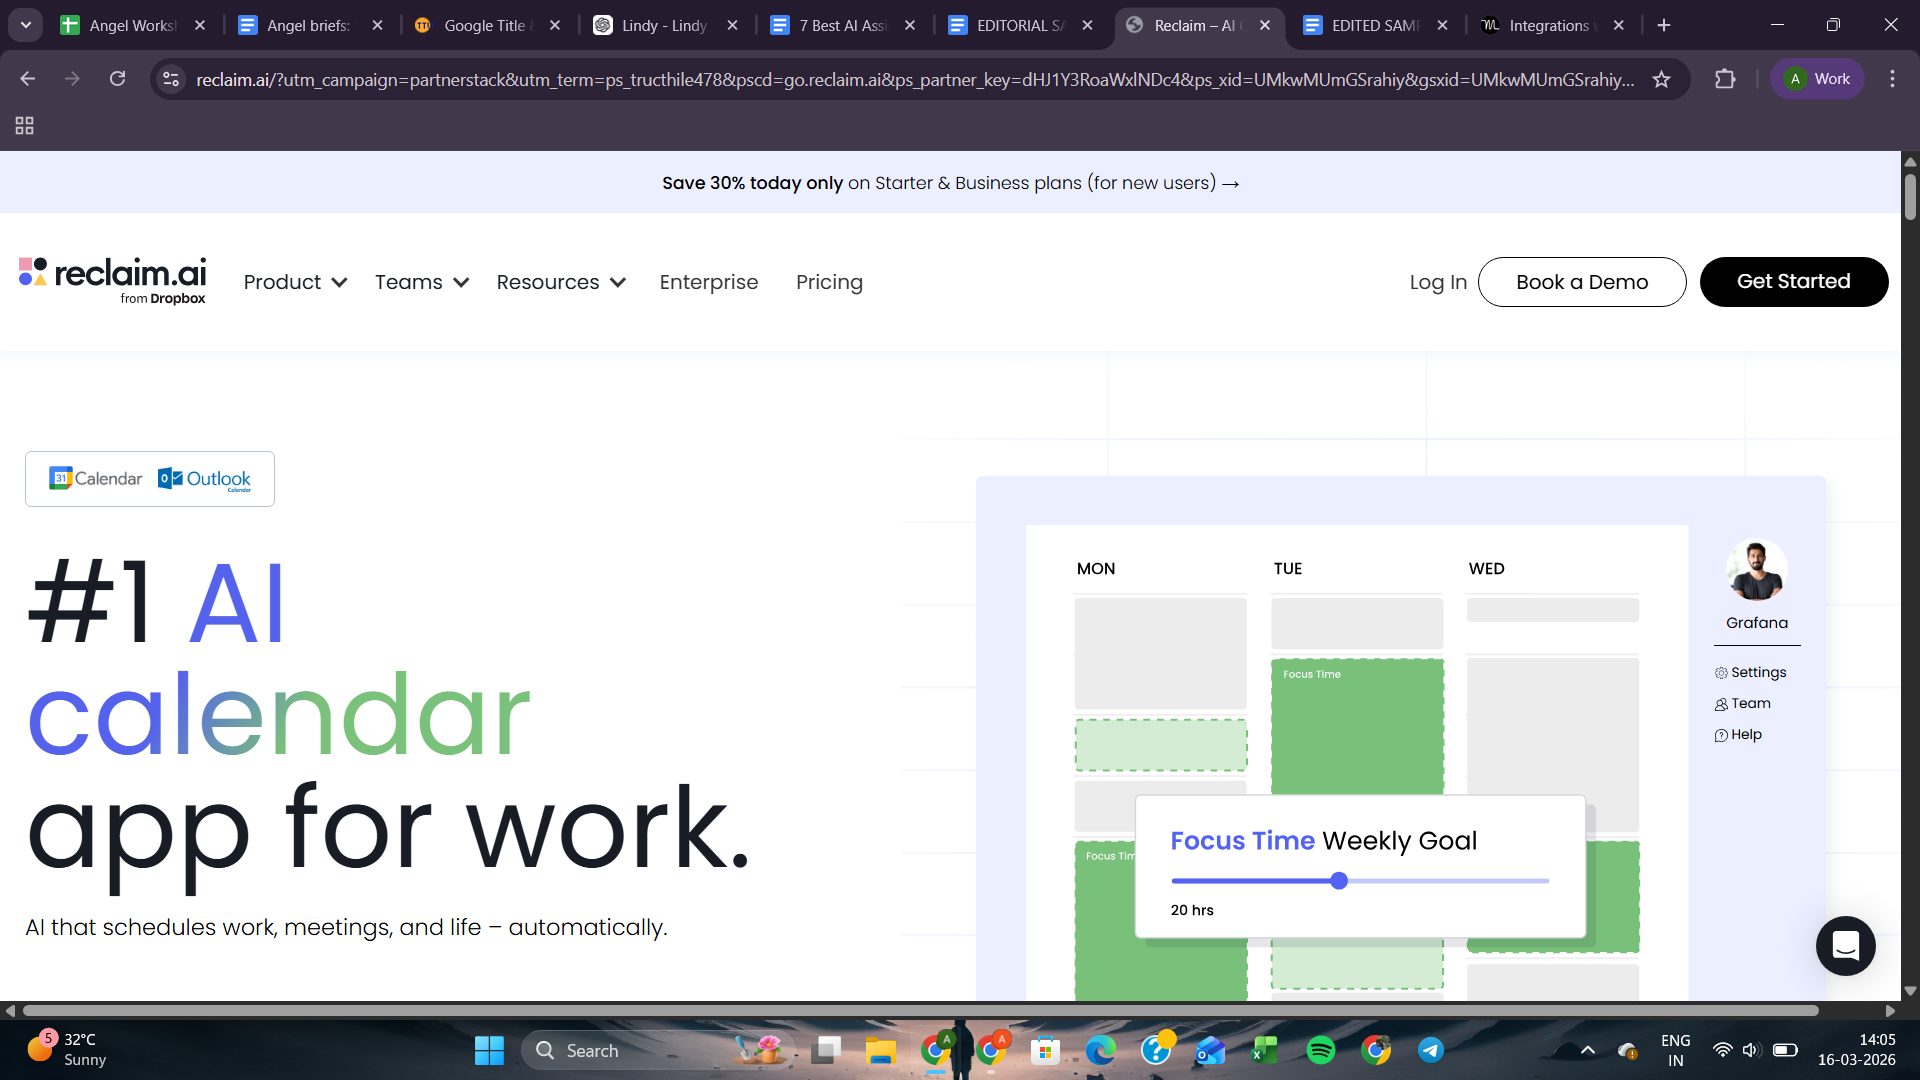The width and height of the screenshot is (1920, 1080).
Task: Click the Focus Time Weekly Goal slider handle
Action: [x=1339, y=881]
